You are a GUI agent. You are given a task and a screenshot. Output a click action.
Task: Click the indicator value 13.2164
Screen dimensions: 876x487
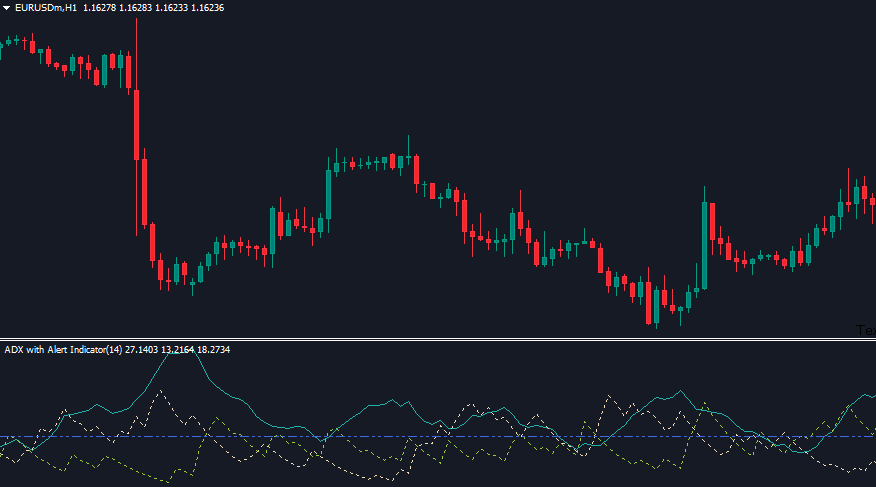pyautogui.click(x=177, y=350)
